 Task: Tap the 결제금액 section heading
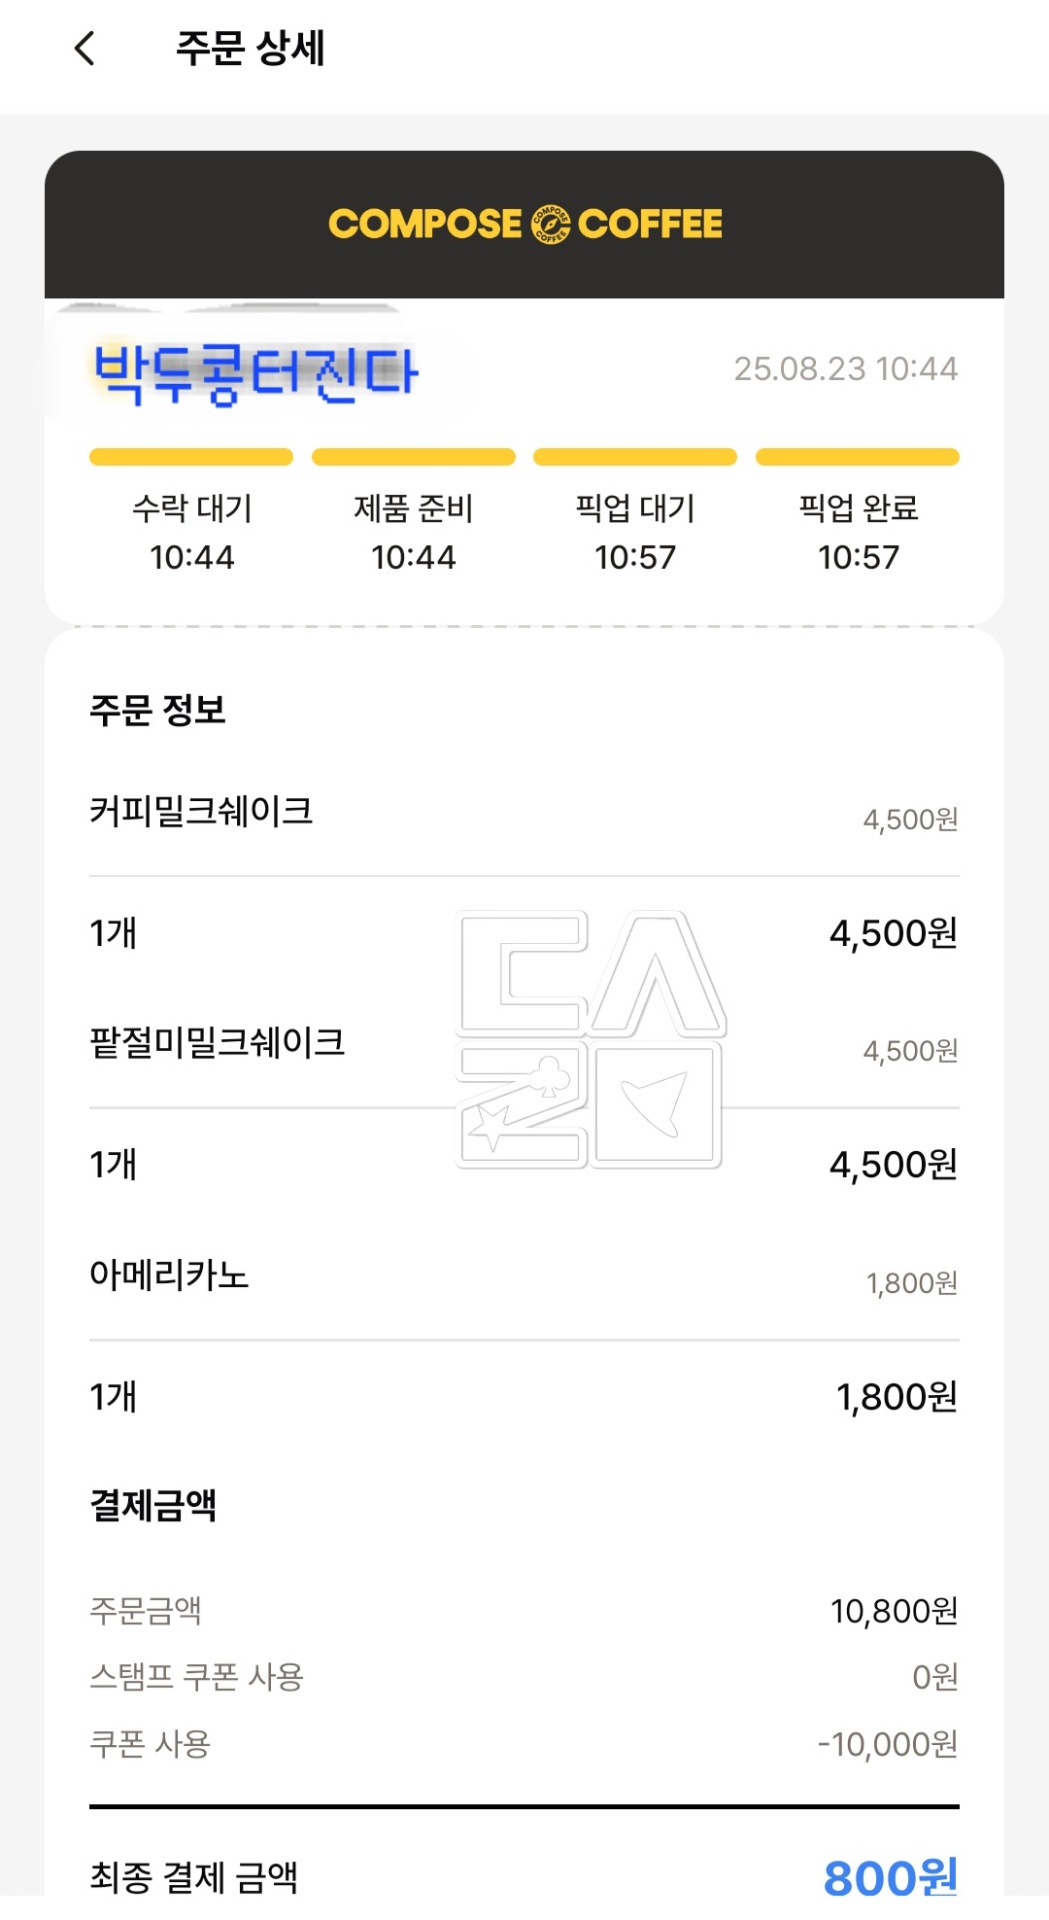[153, 1505]
